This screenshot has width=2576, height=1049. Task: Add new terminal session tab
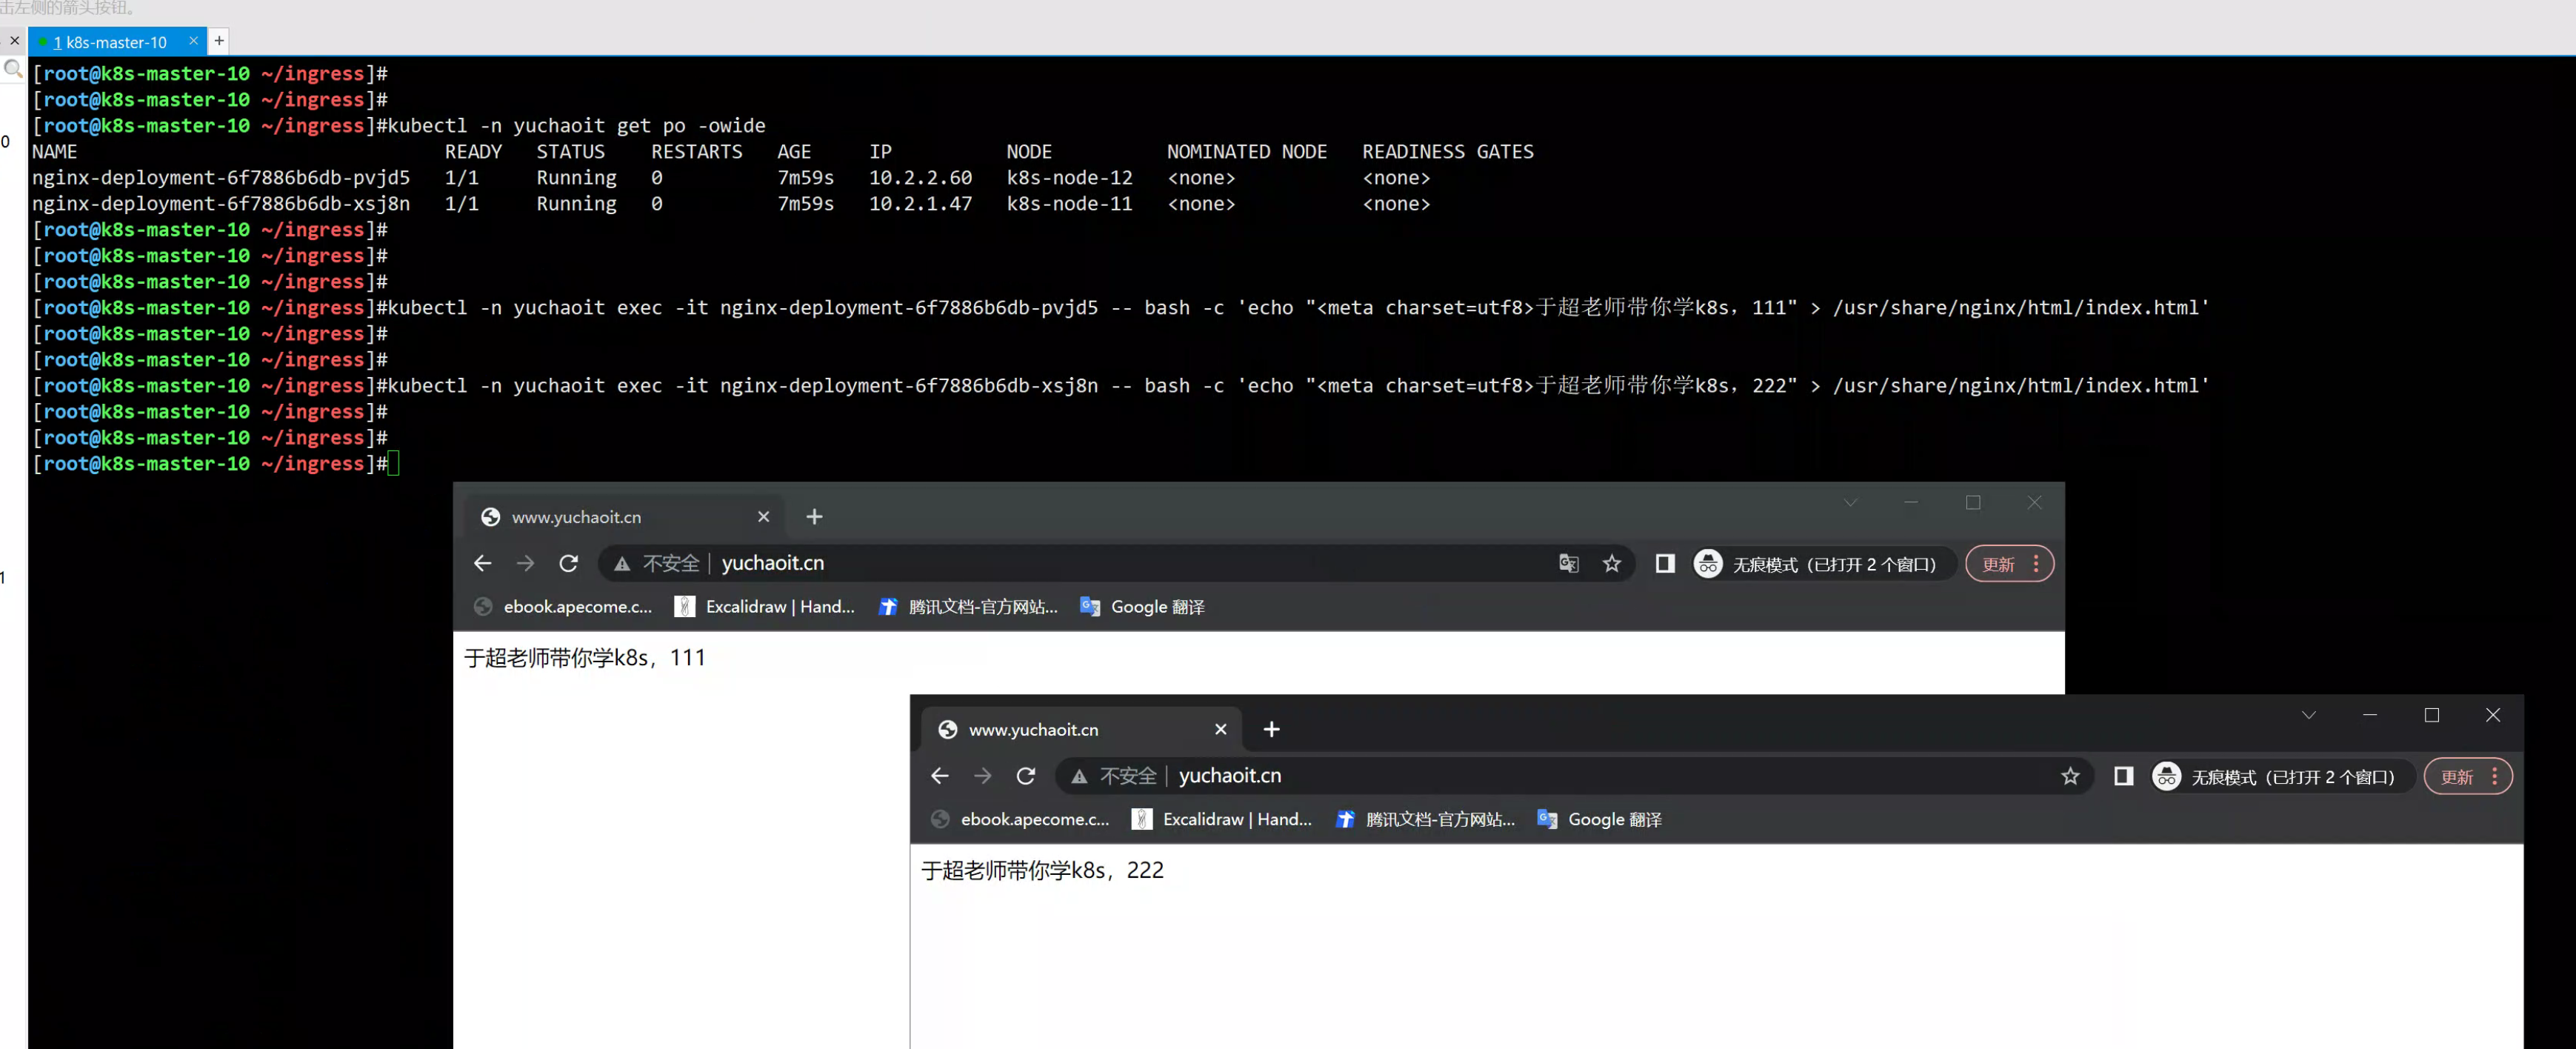[219, 41]
